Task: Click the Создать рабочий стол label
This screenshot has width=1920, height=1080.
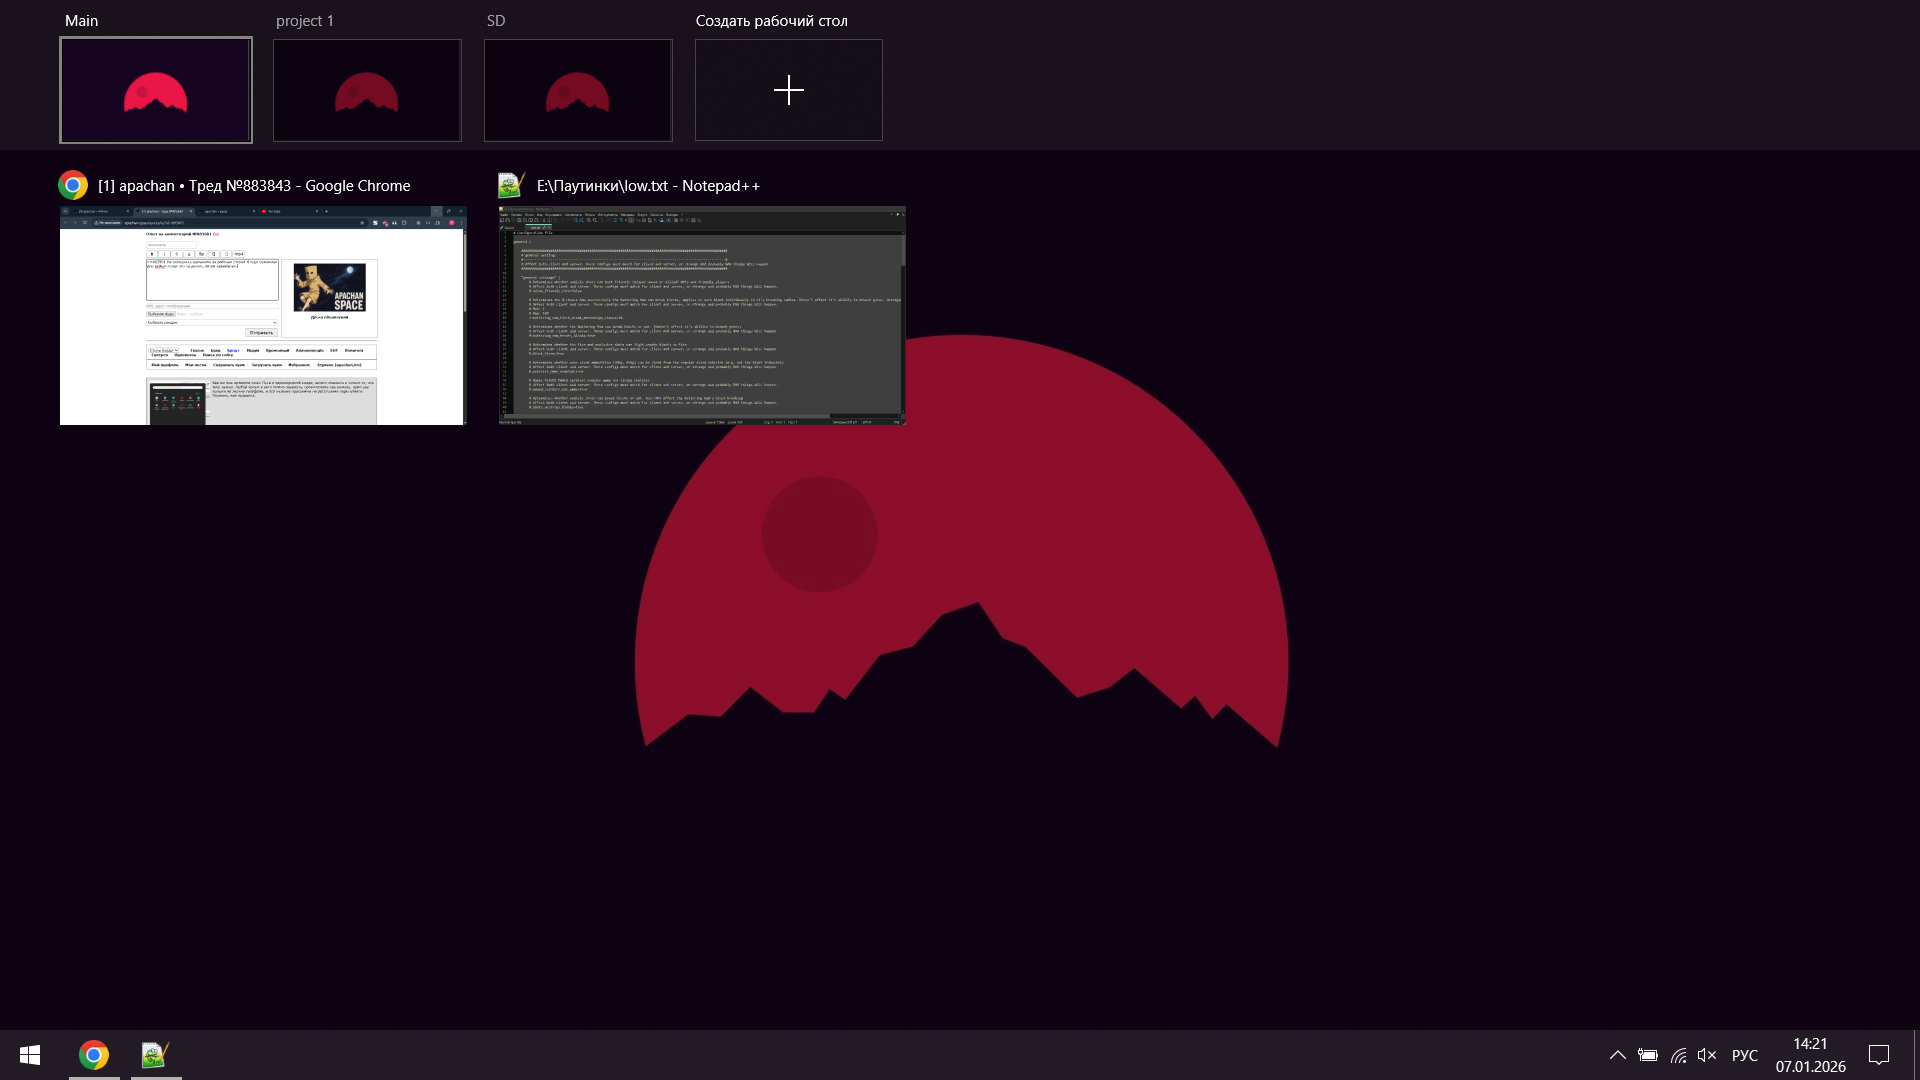Action: [771, 21]
